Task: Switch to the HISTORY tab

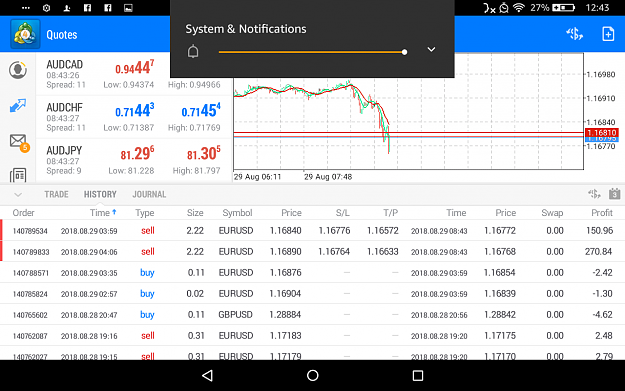Action: click(100, 194)
